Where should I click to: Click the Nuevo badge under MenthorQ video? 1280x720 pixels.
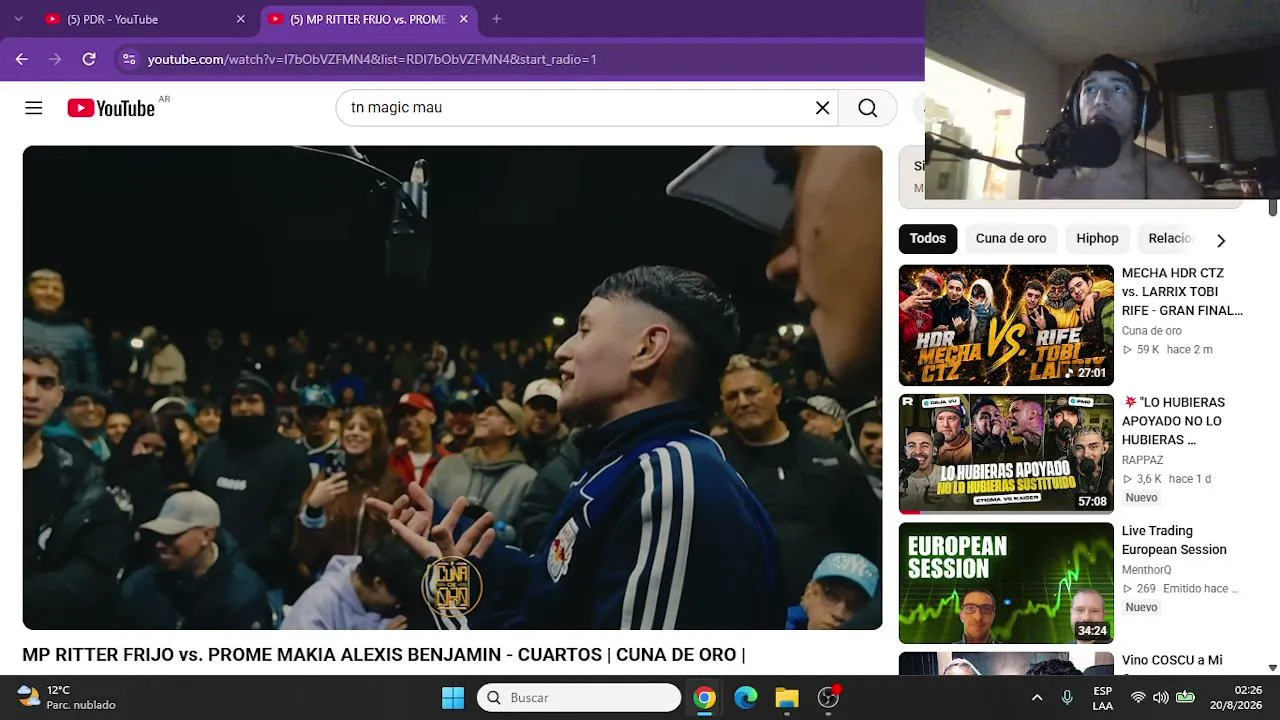point(1141,608)
